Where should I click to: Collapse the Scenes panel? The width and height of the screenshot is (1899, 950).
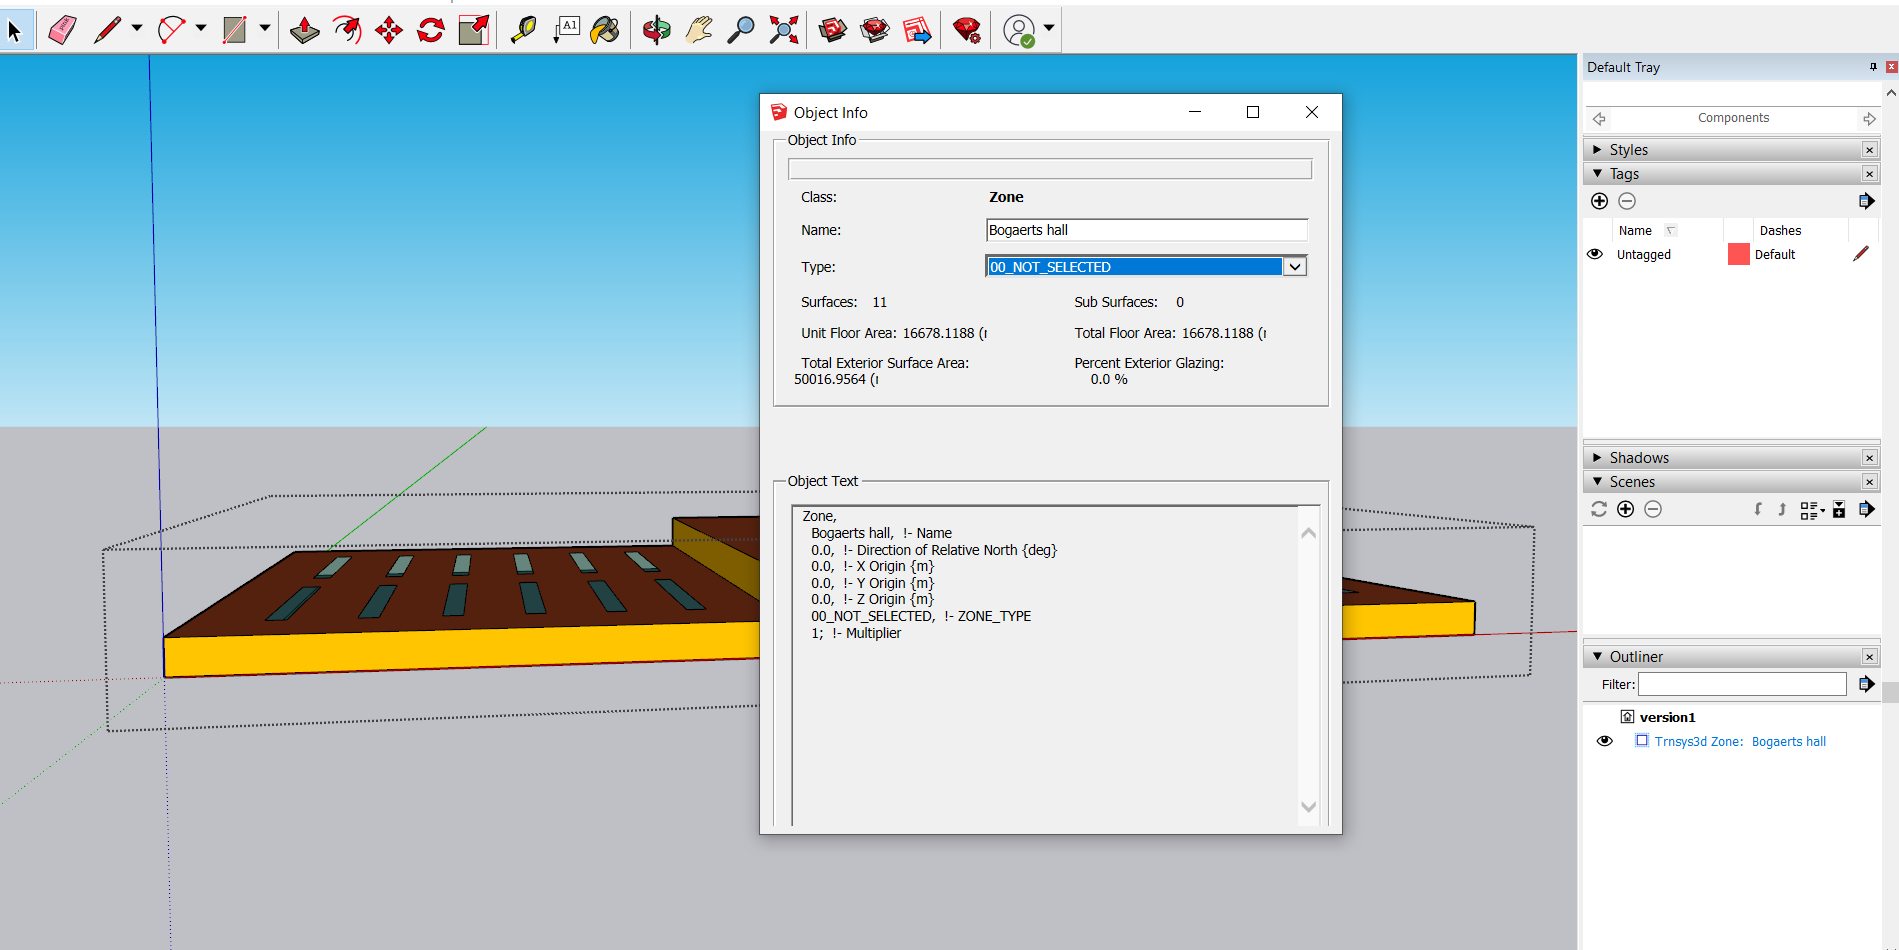1597,482
